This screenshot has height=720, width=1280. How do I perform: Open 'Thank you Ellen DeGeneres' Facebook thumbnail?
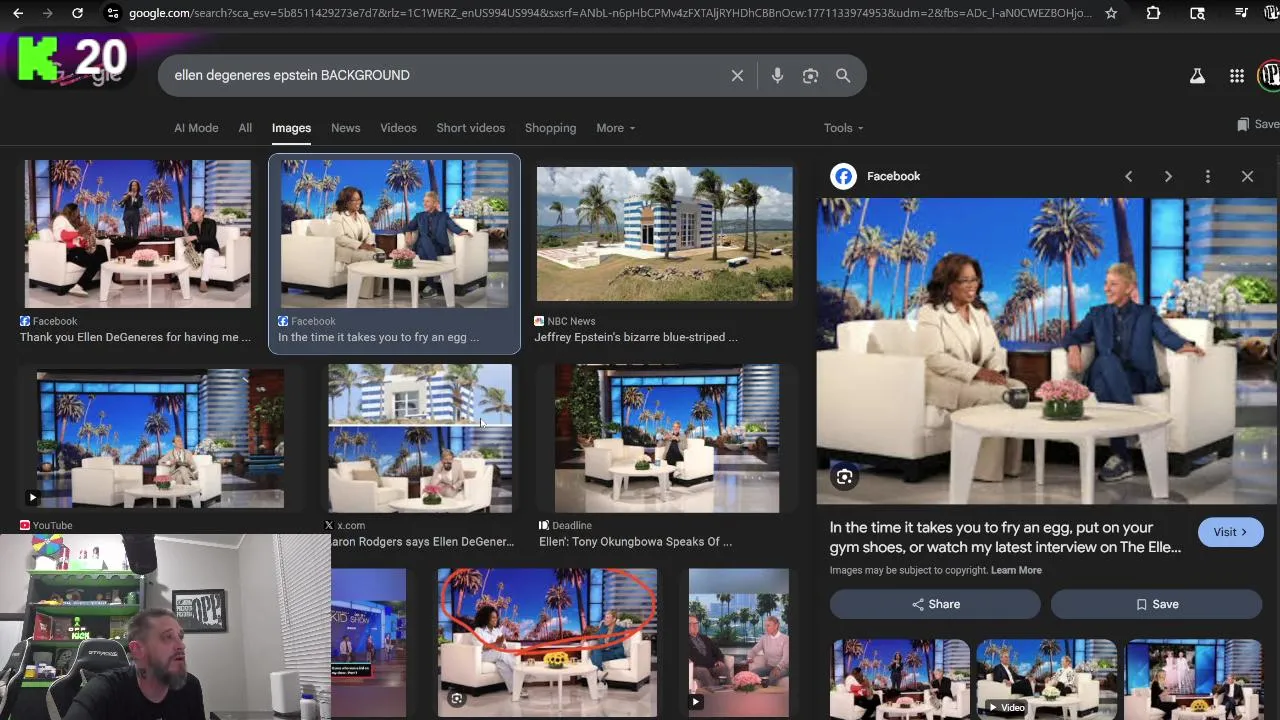click(137, 234)
